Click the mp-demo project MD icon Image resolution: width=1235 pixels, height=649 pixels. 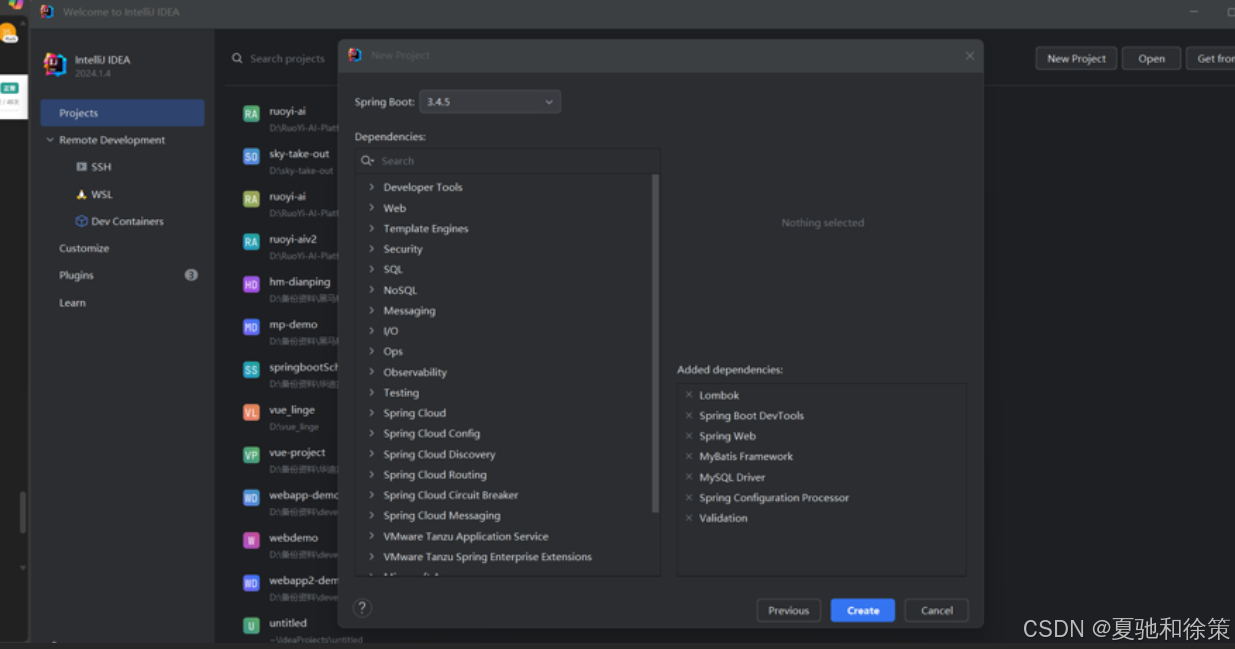point(251,327)
